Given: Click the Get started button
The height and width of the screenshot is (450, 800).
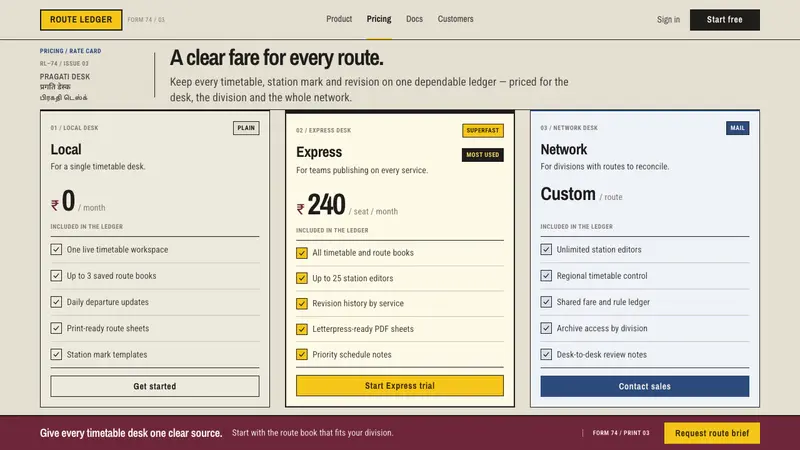Looking at the screenshot, I should 155,386.
